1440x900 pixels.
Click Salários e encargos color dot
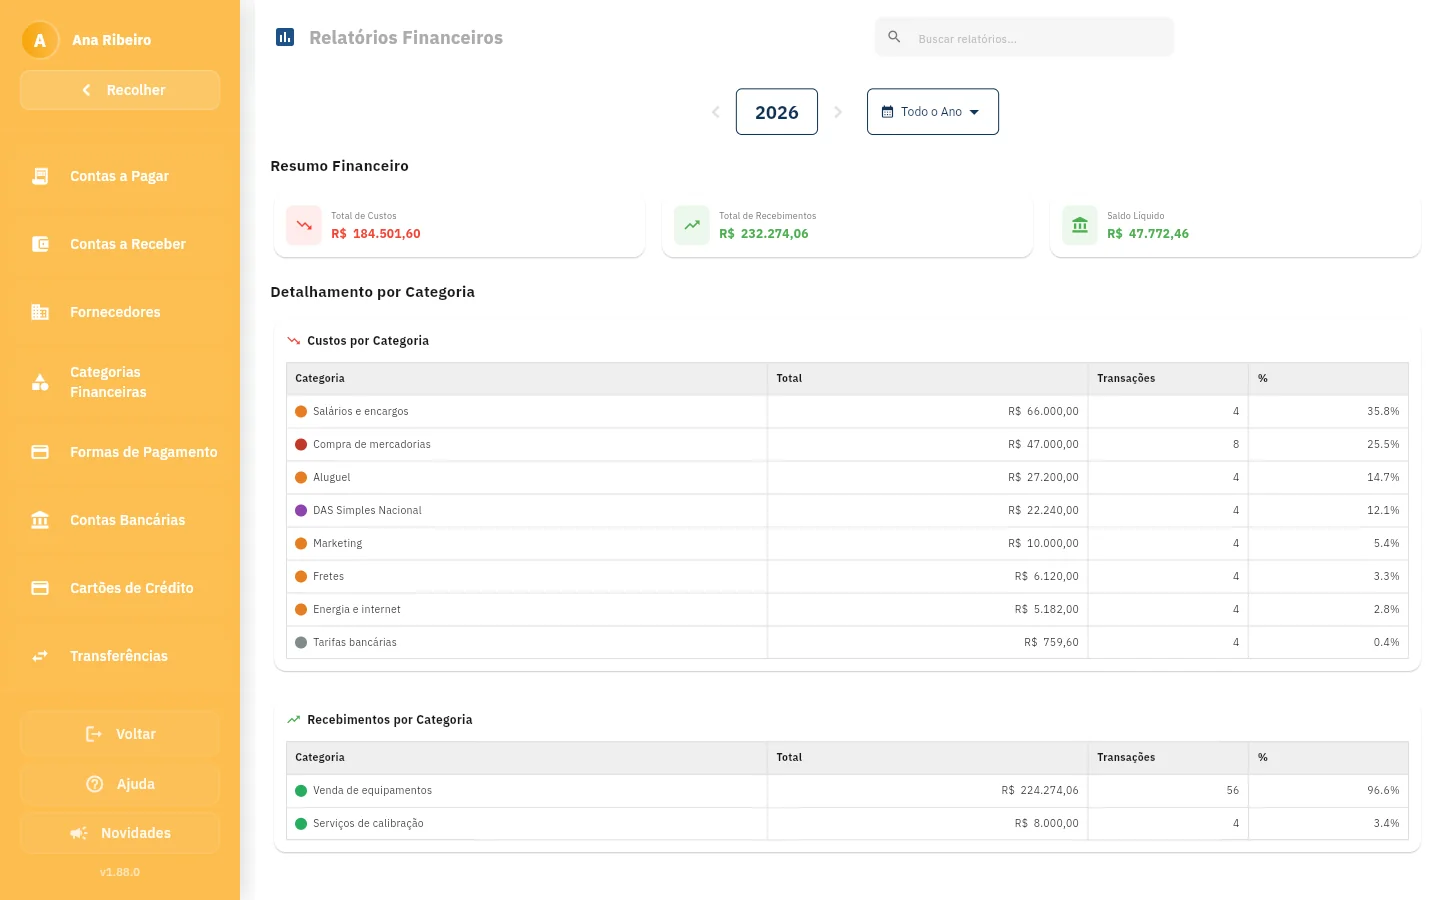tap(301, 411)
